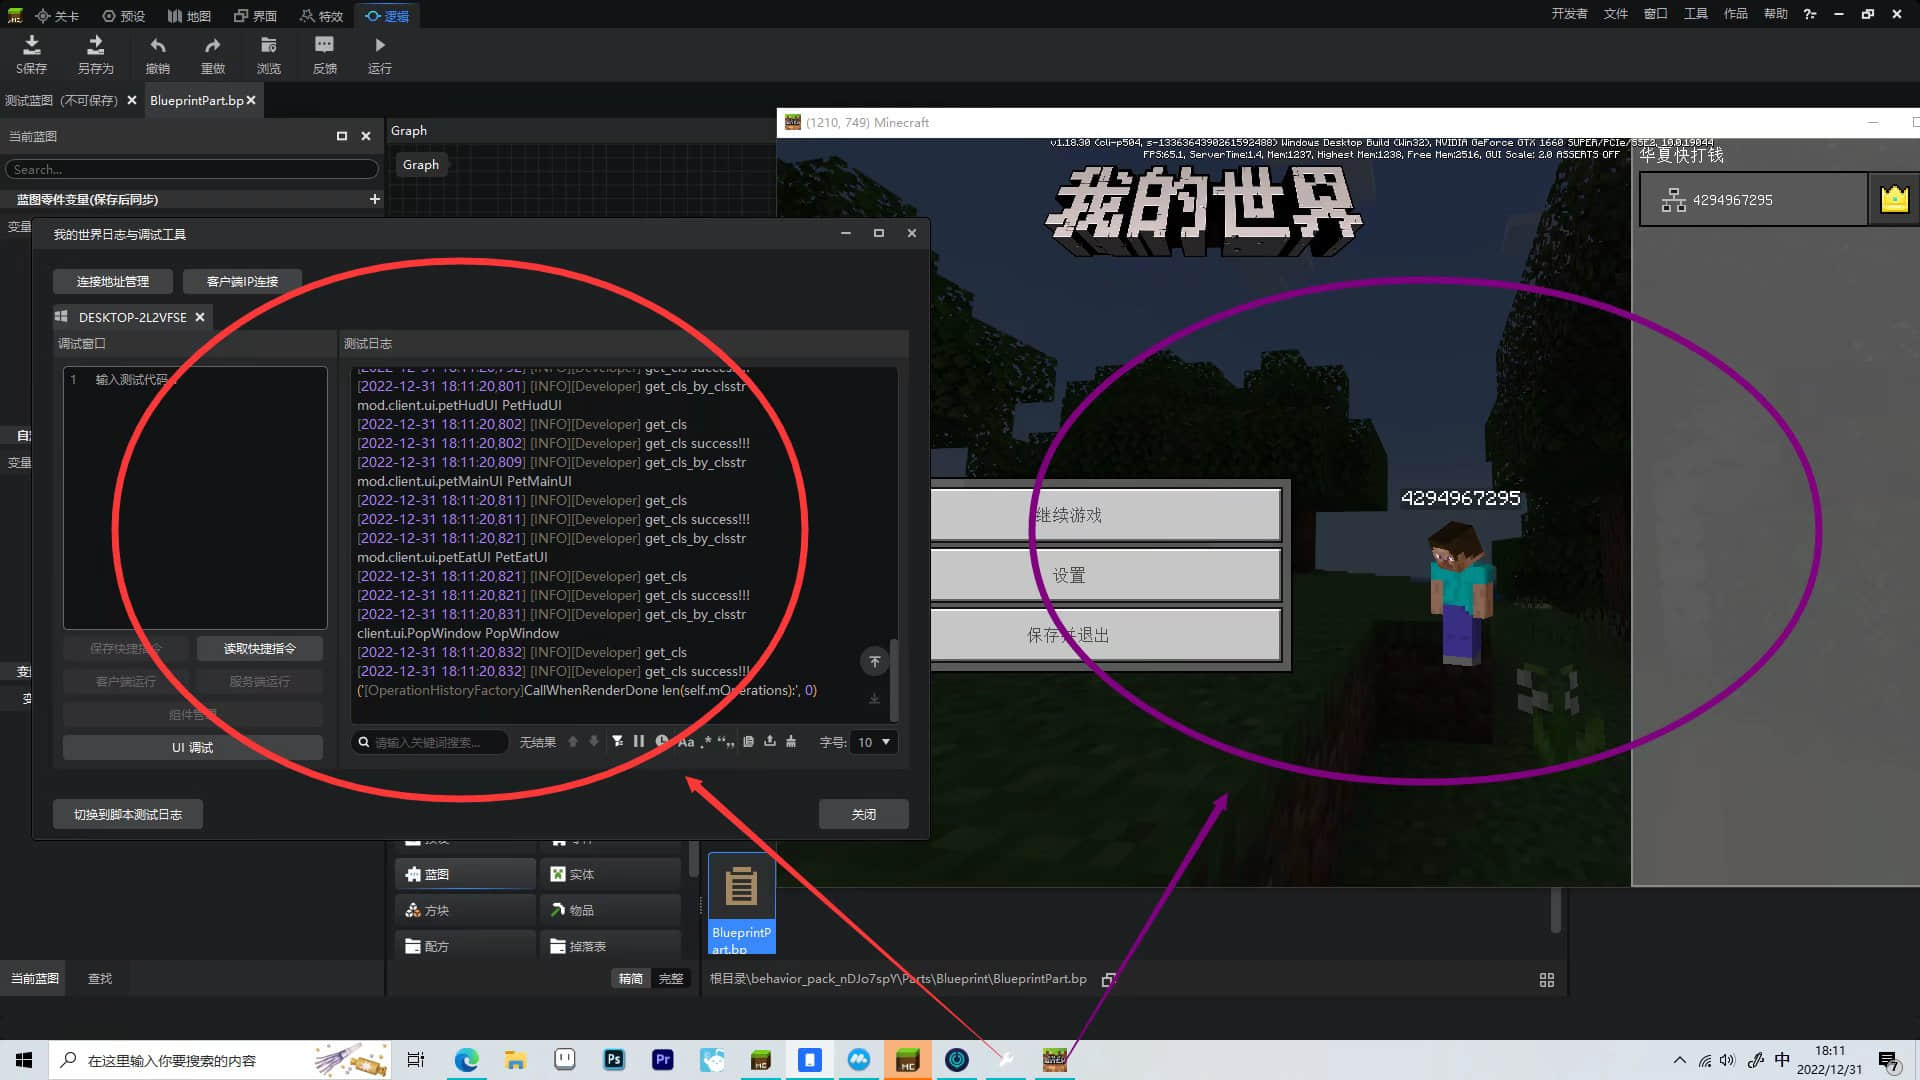Select the 物品 item asset category
Viewport: 1920px width, 1080px height.
tap(611, 910)
